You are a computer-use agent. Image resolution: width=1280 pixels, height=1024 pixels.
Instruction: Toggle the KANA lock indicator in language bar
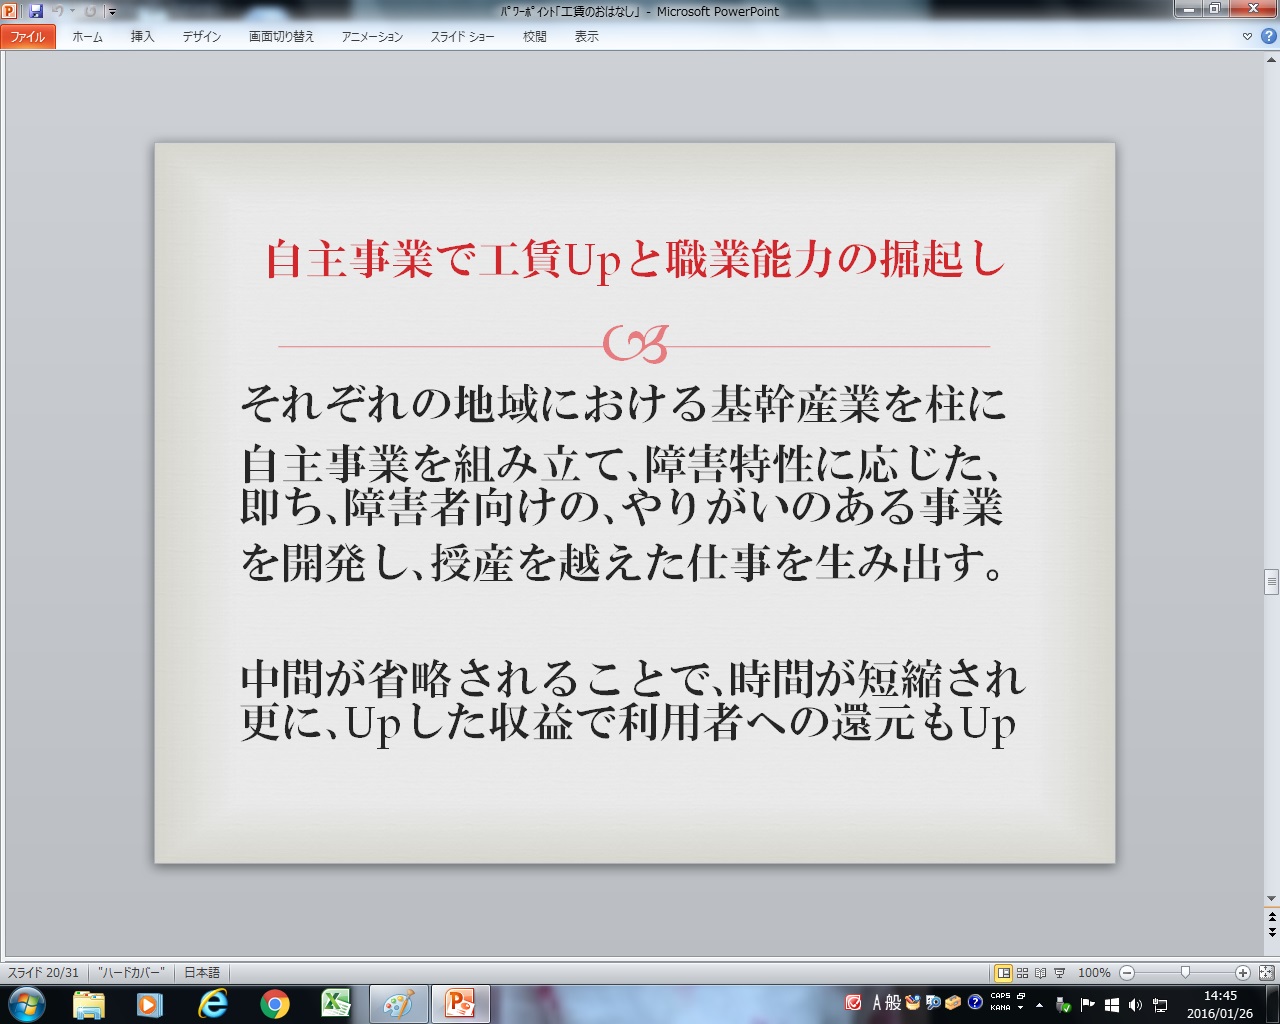click(x=1001, y=1008)
